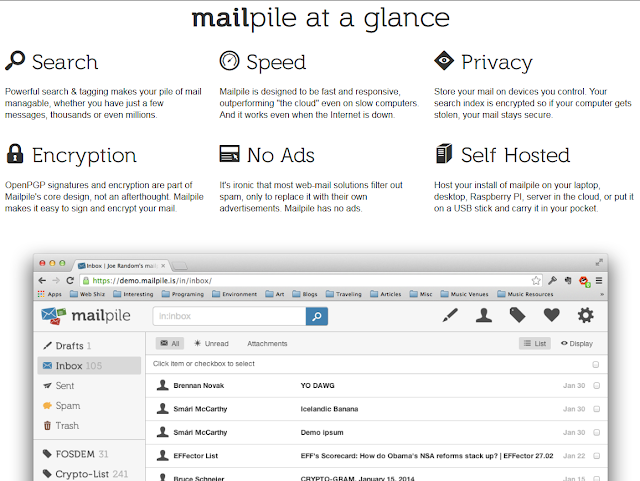Open the Programing bookmarks folder
Image resolution: width=640 pixels, height=481 pixels.
click(182, 294)
